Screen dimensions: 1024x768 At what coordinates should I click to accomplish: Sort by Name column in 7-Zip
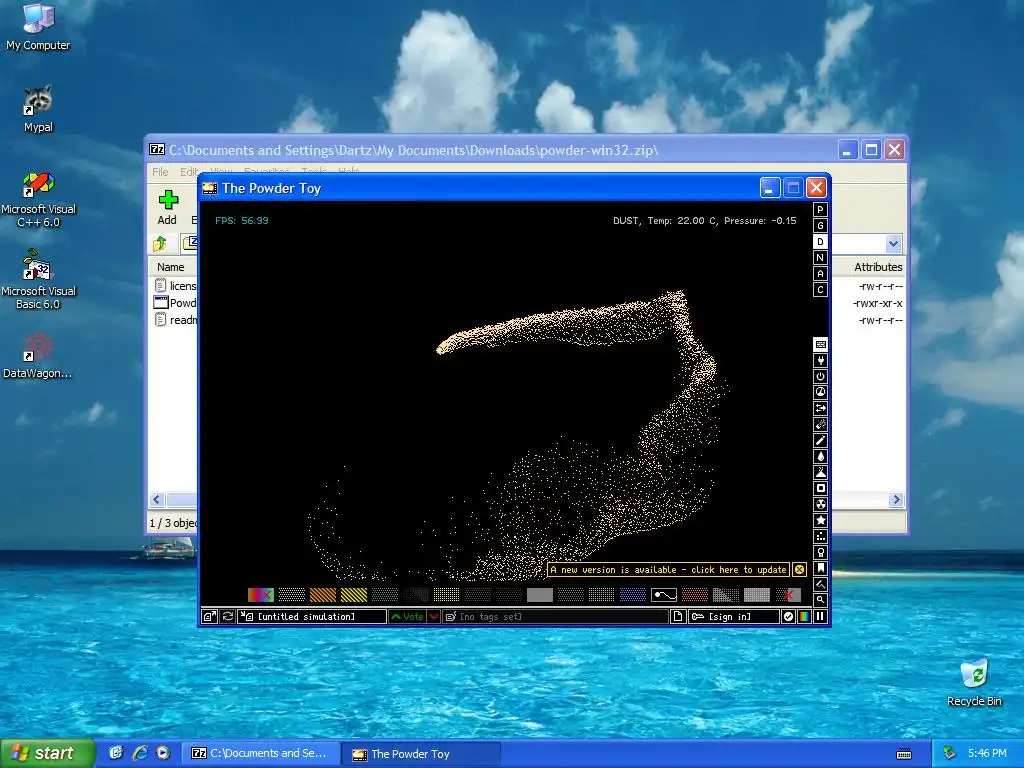coord(170,267)
